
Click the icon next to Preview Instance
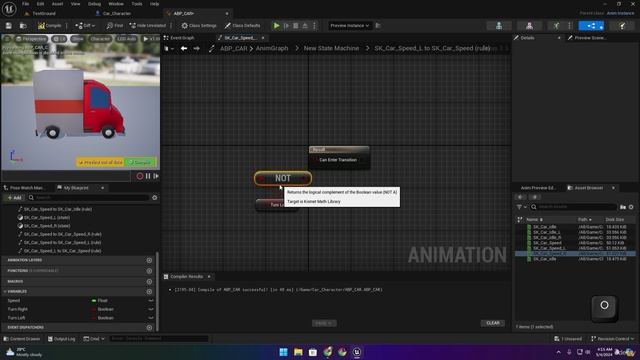tap(378, 26)
